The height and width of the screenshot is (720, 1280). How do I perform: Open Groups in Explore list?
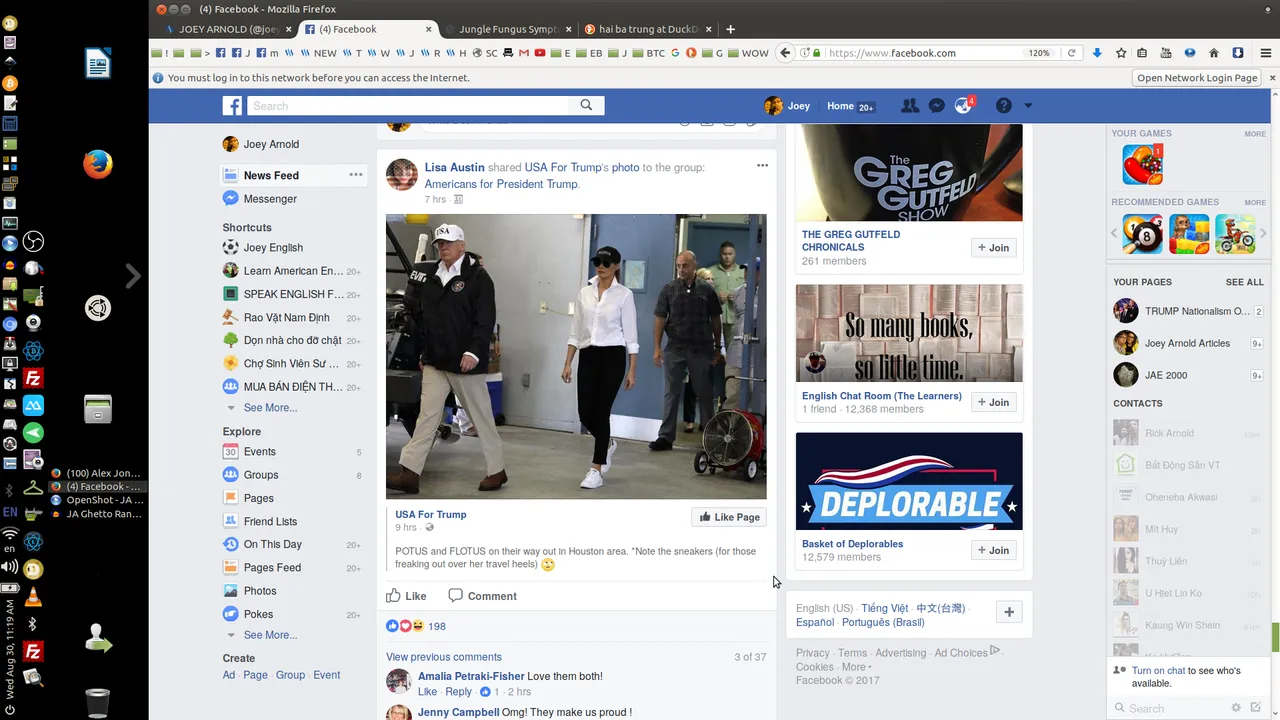pyautogui.click(x=261, y=475)
